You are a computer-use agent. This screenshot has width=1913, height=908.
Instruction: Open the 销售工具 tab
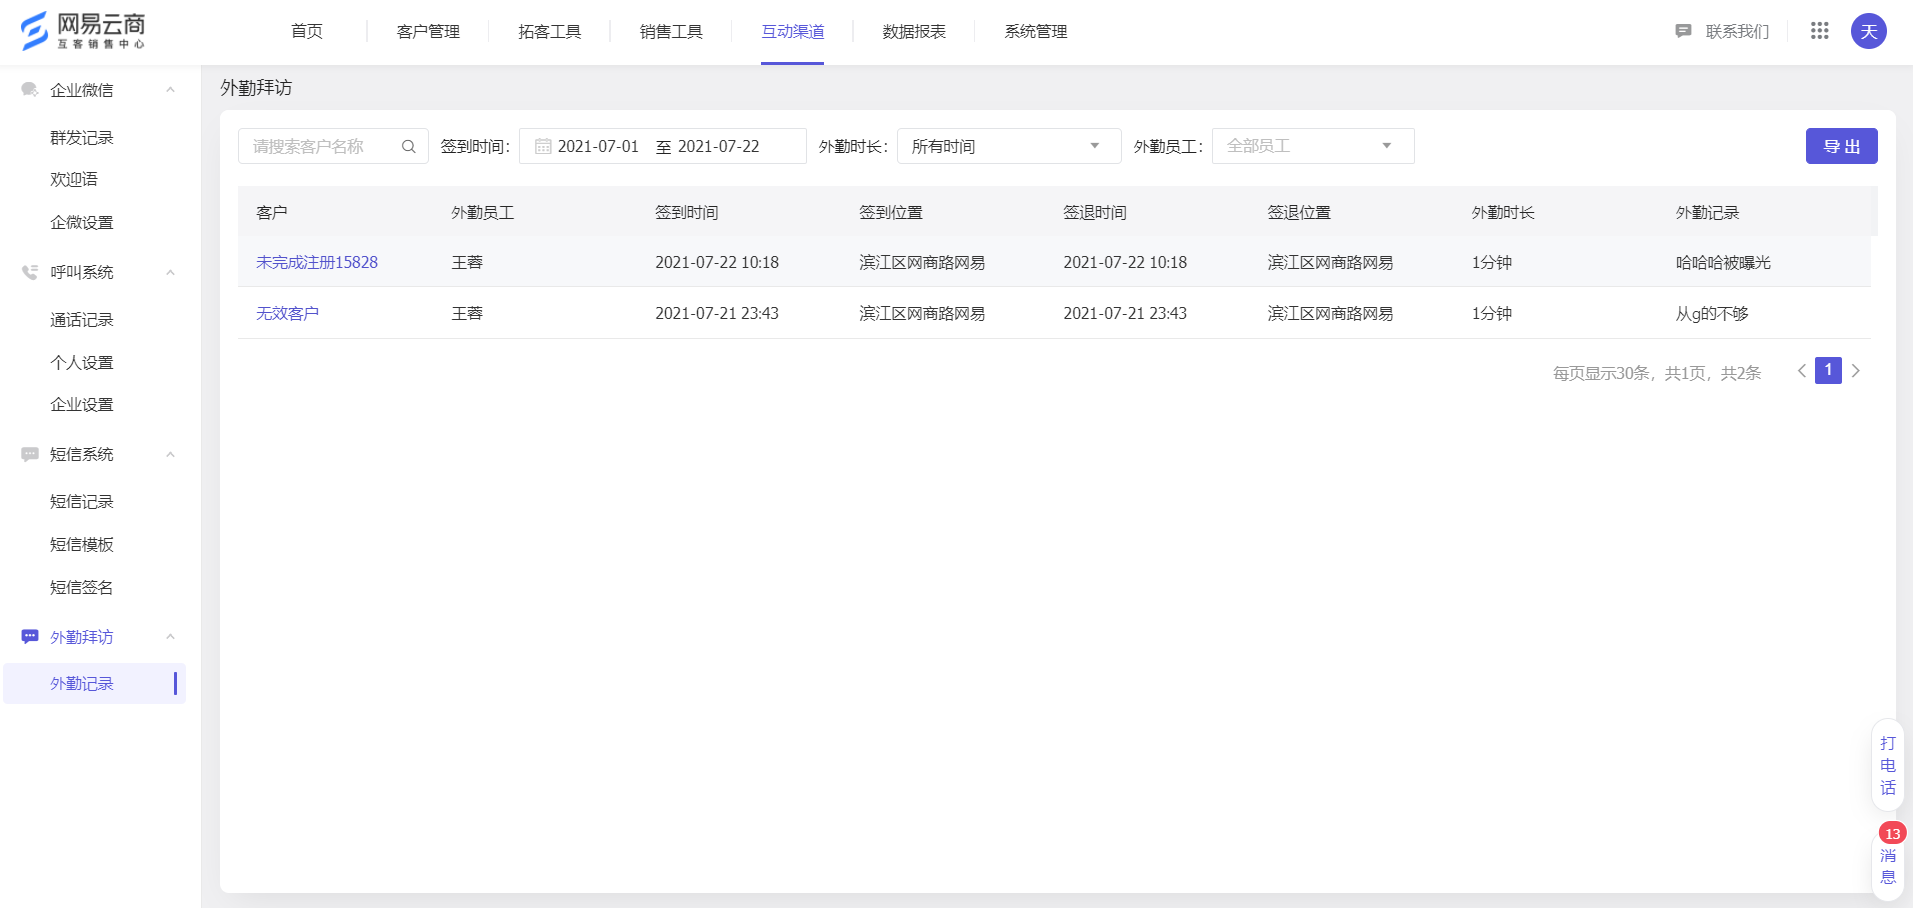[x=671, y=31]
